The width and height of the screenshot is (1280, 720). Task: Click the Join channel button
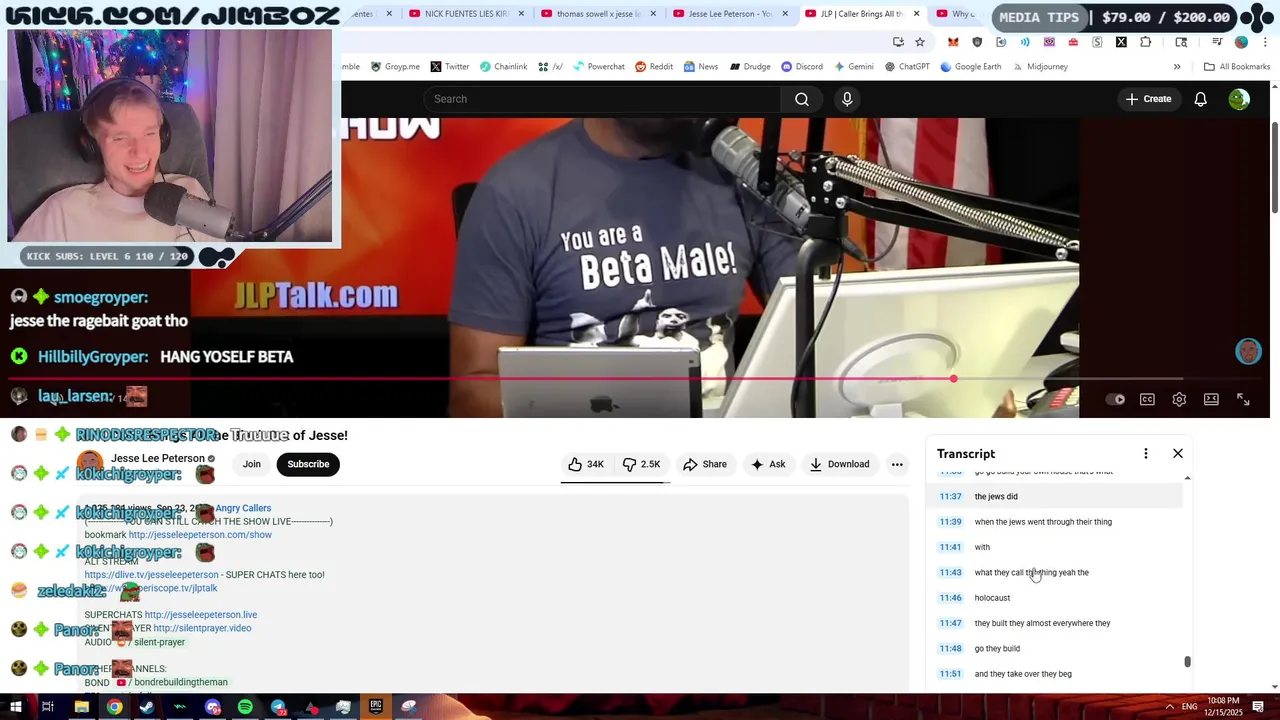[x=252, y=464]
